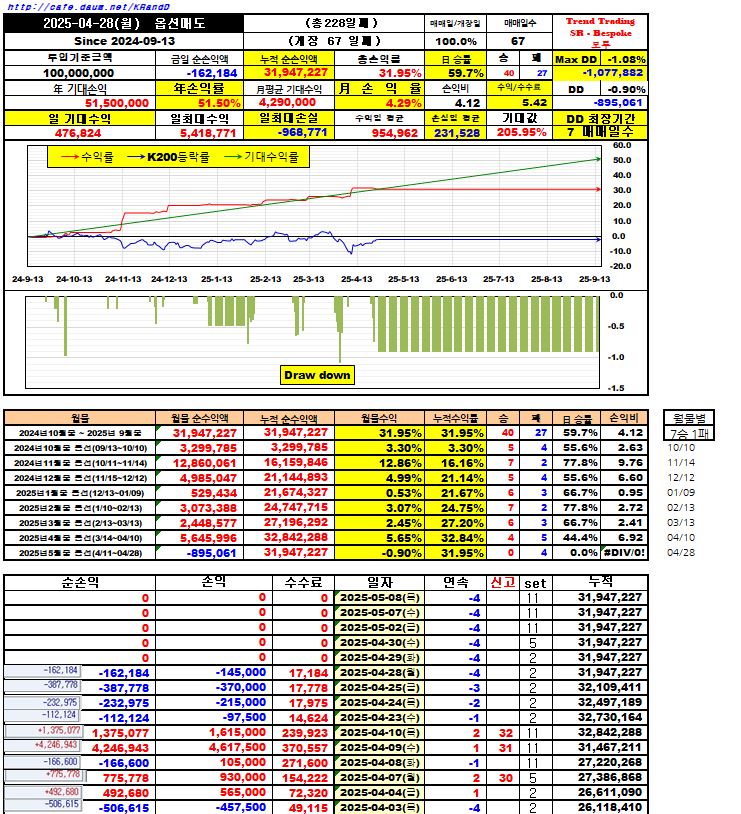Select the 04/28 expiry date side label

click(x=681, y=552)
